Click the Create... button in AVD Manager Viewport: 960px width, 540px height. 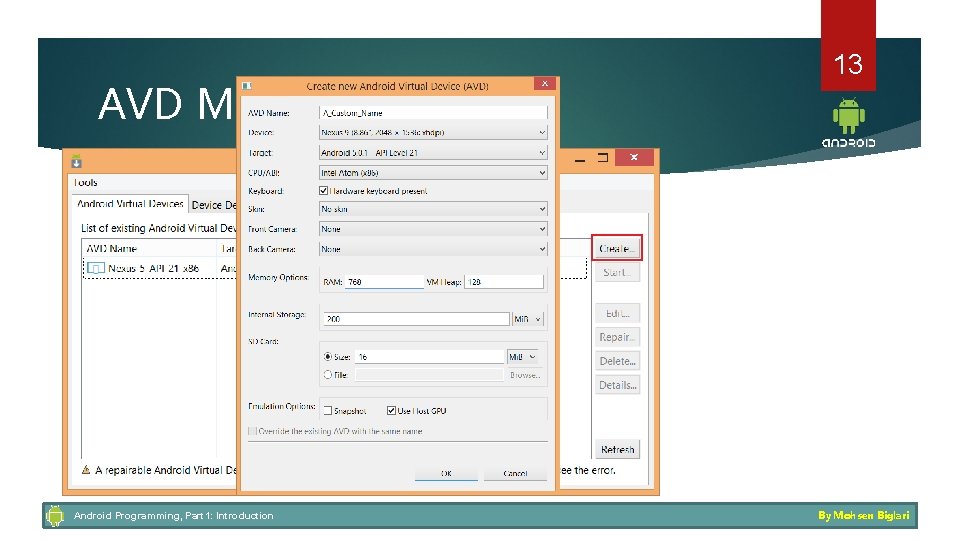(617, 248)
